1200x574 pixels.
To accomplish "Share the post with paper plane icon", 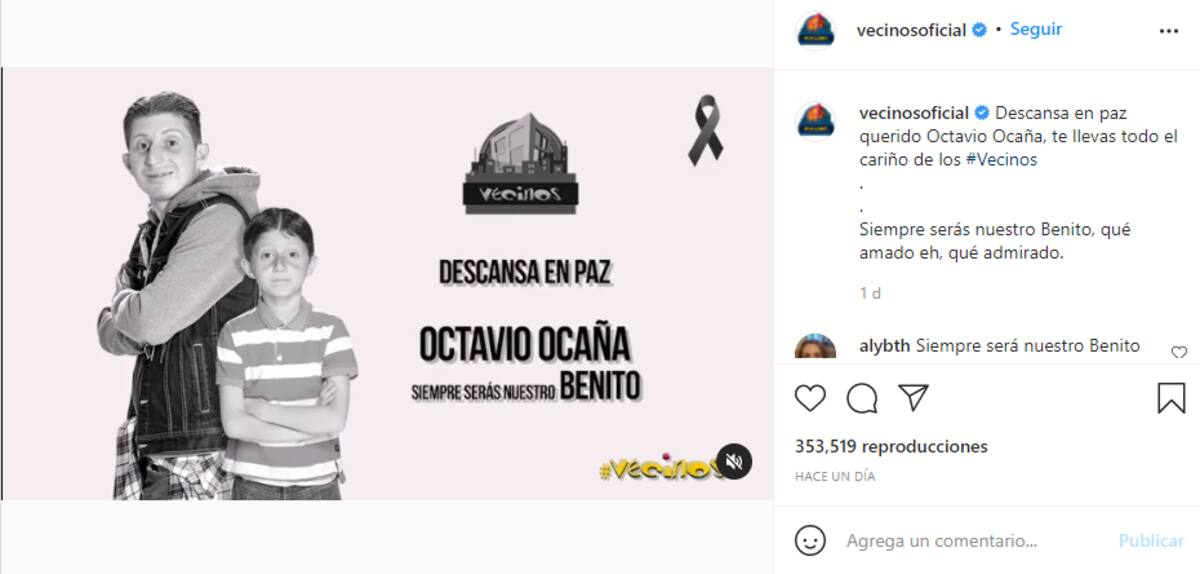I will pyautogui.click(x=913, y=398).
